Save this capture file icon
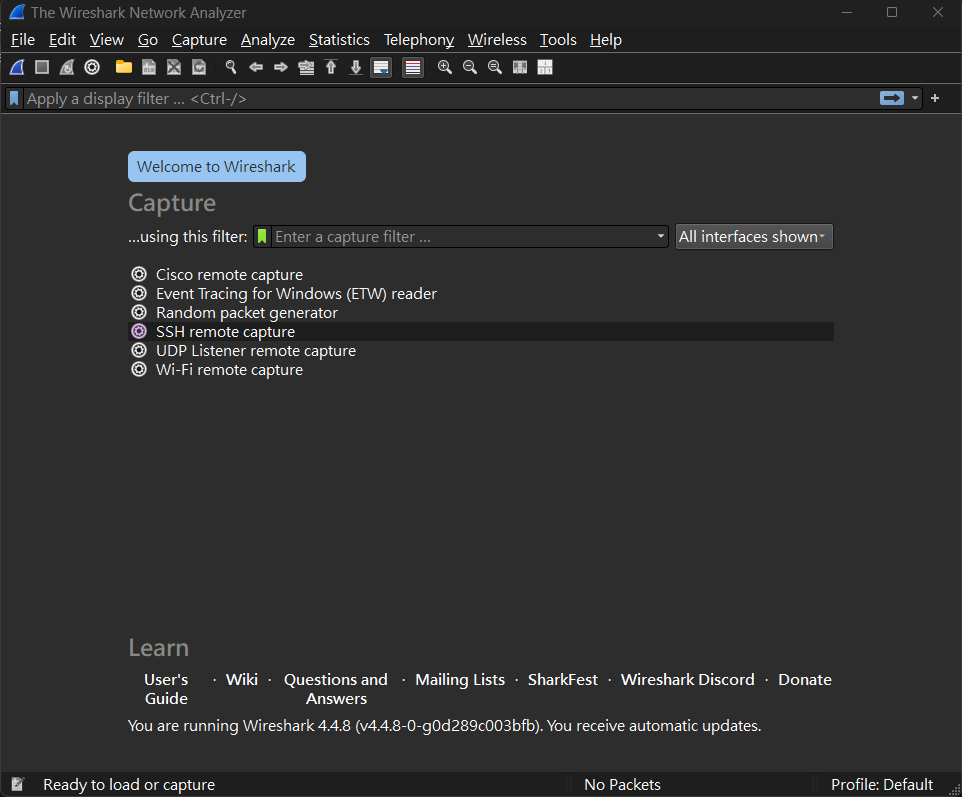The width and height of the screenshot is (962, 797). (149, 67)
